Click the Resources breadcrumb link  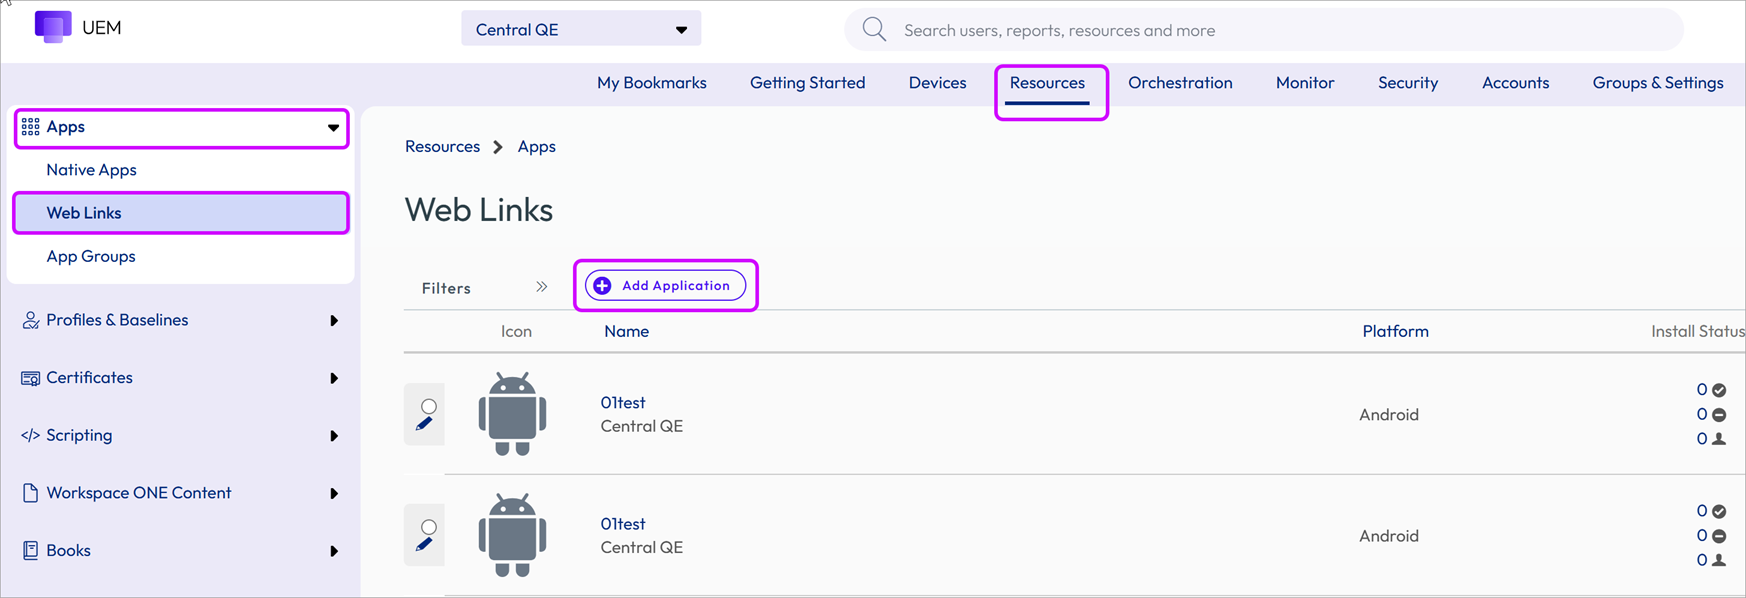[x=442, y=147]
